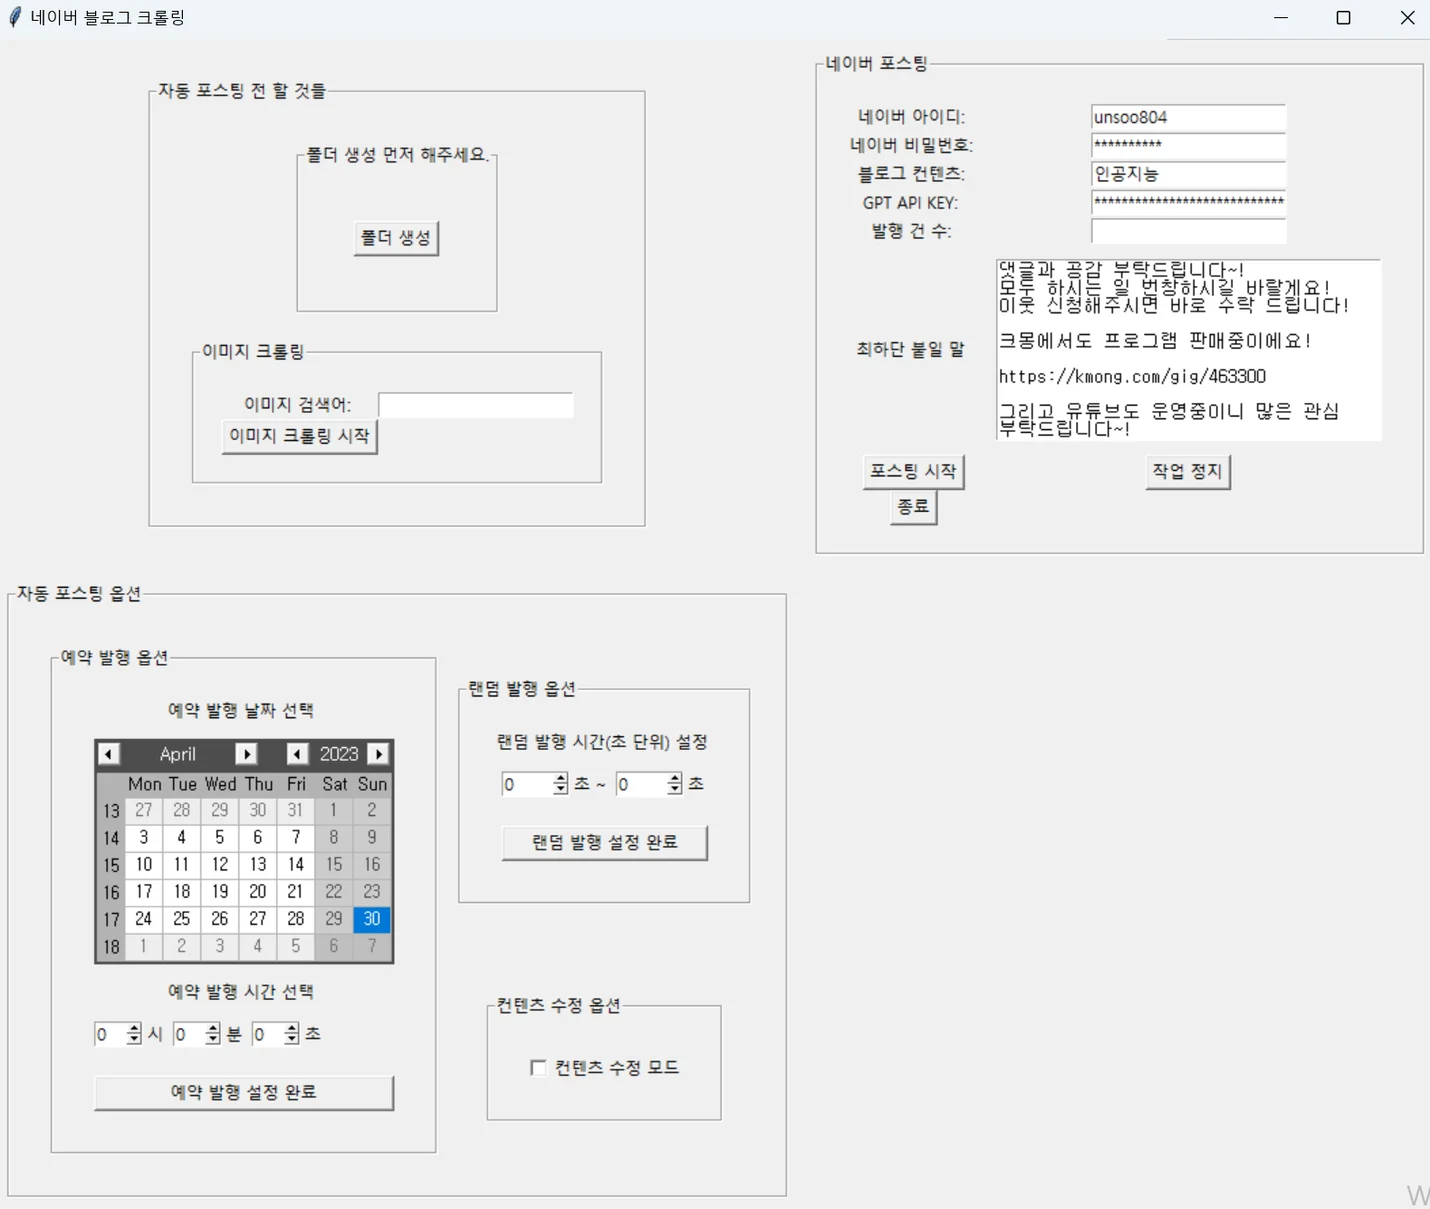Click the hour (시) spinbox arrows
The width and height of the screenshot is (1430, 1209).
pyautogui.click(x=134, y=1034)
